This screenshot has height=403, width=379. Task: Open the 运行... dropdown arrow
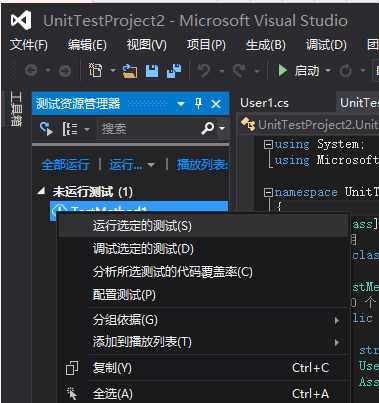(x=151, y=165)
